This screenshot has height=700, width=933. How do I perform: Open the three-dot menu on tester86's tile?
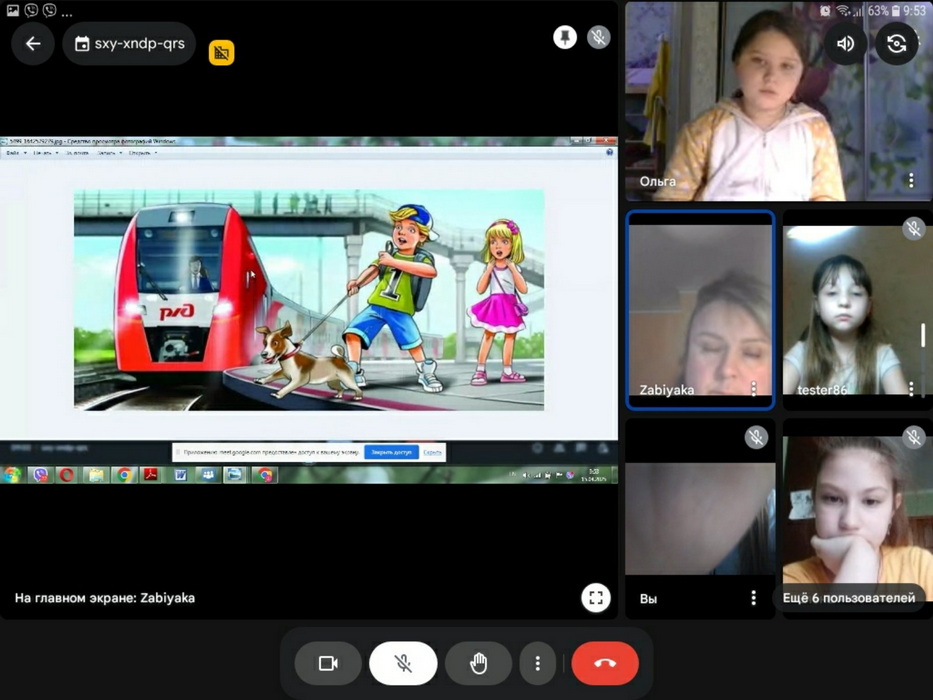pos(911,389)
